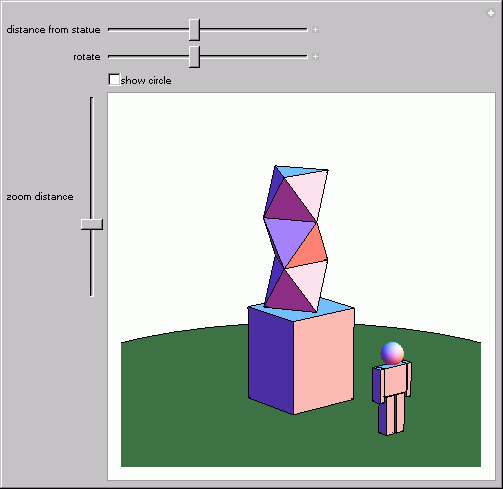Click the spherical head of the figure
503x489 pixels.
click(x=392, y=353)
